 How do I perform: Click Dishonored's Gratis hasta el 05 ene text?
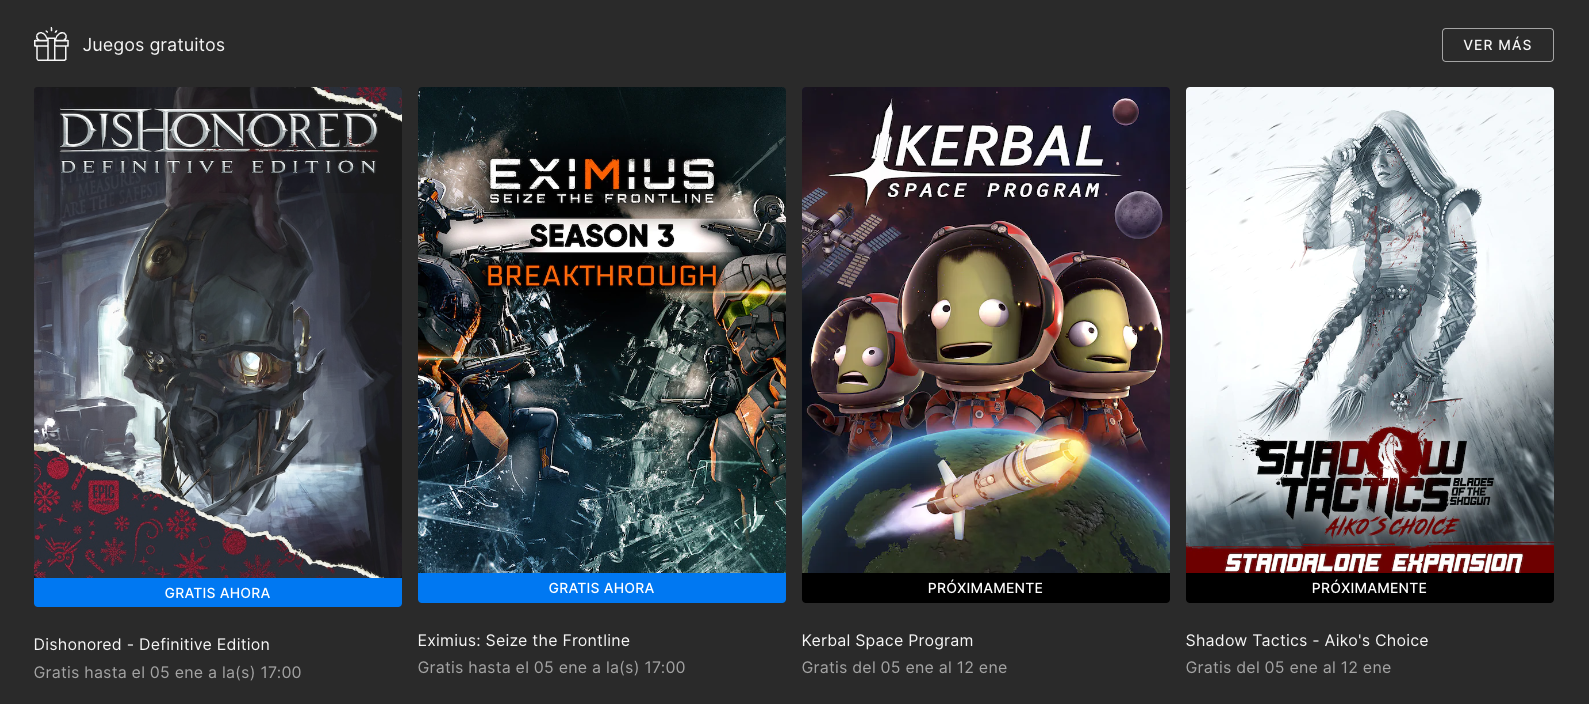(x=168, y=673)
